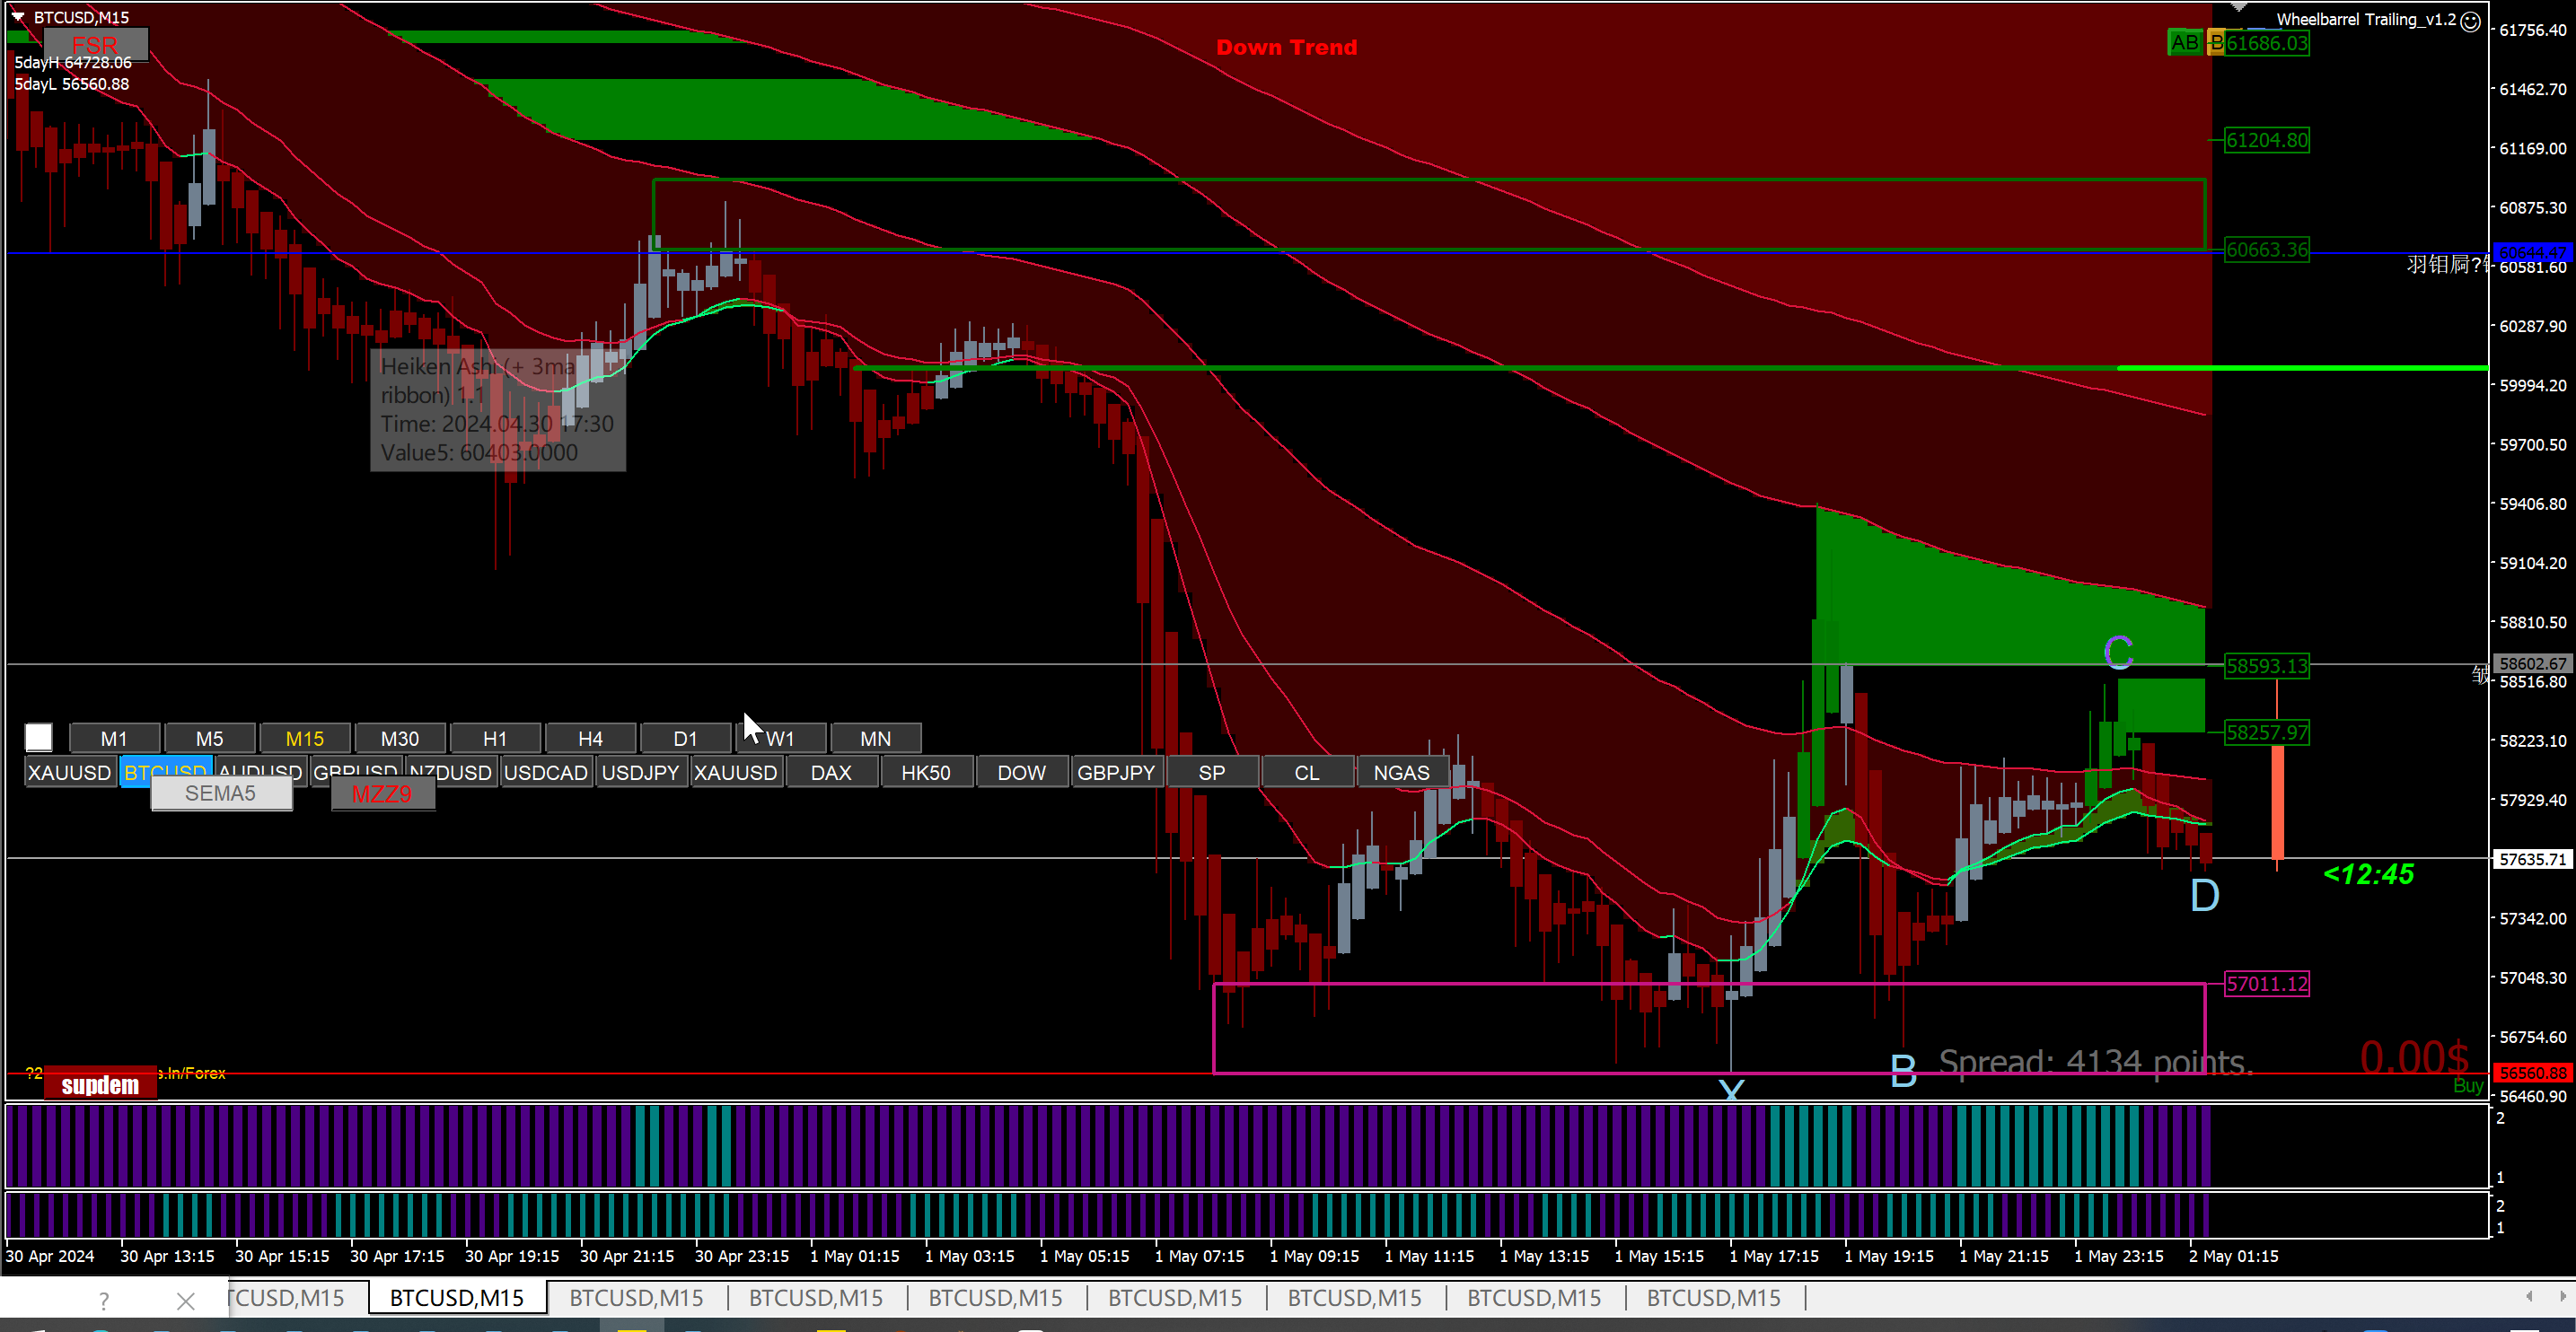2576x1332 pixels.
Task: Click the red supdem label button
Action: 100,1085
